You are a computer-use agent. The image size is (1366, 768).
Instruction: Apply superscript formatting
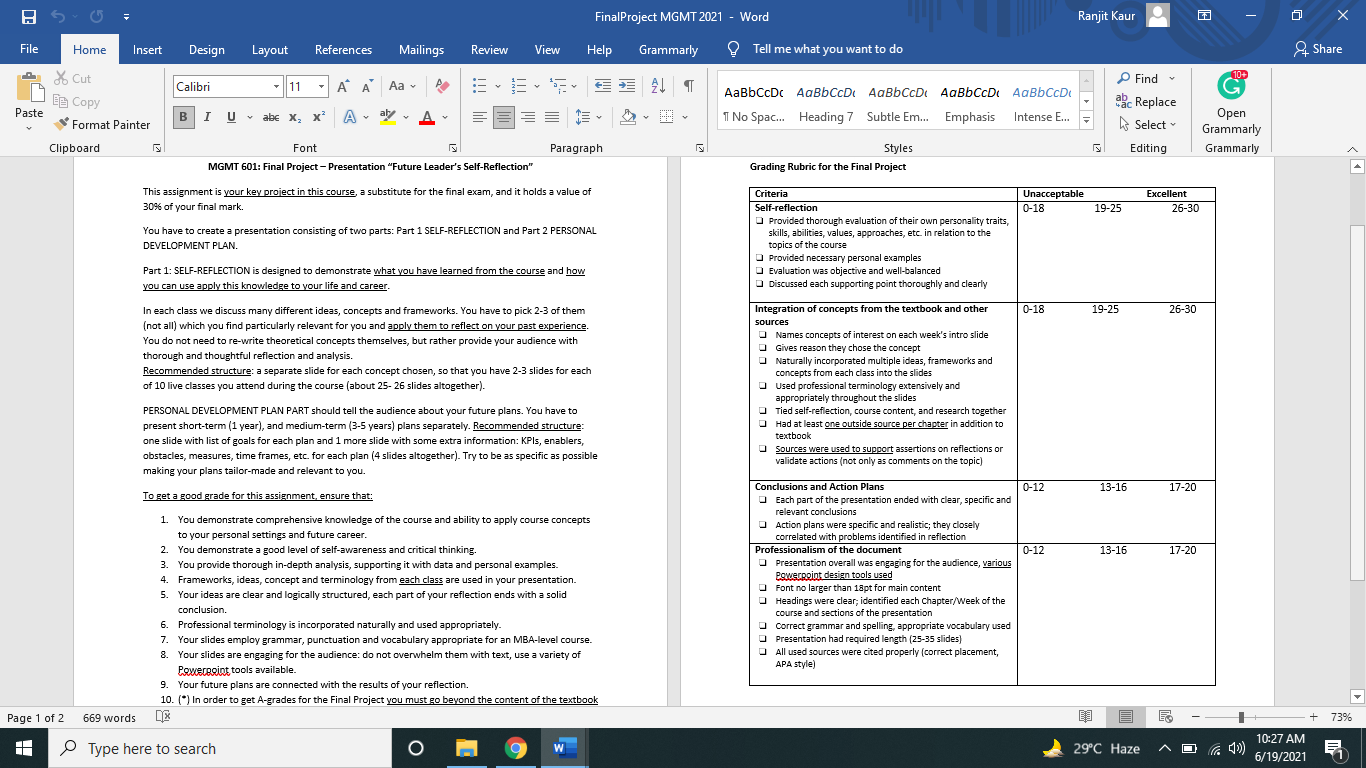pyautogui.click(x=319, y=117)
